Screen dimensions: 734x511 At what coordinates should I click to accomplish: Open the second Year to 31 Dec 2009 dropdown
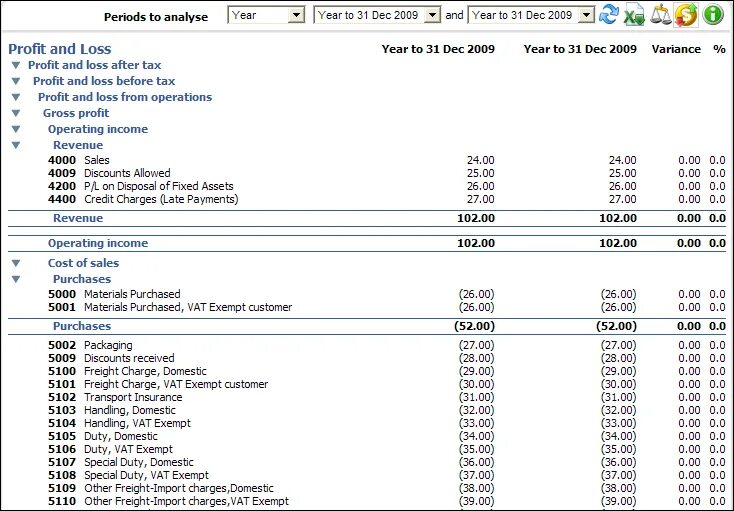coord(531,15)
